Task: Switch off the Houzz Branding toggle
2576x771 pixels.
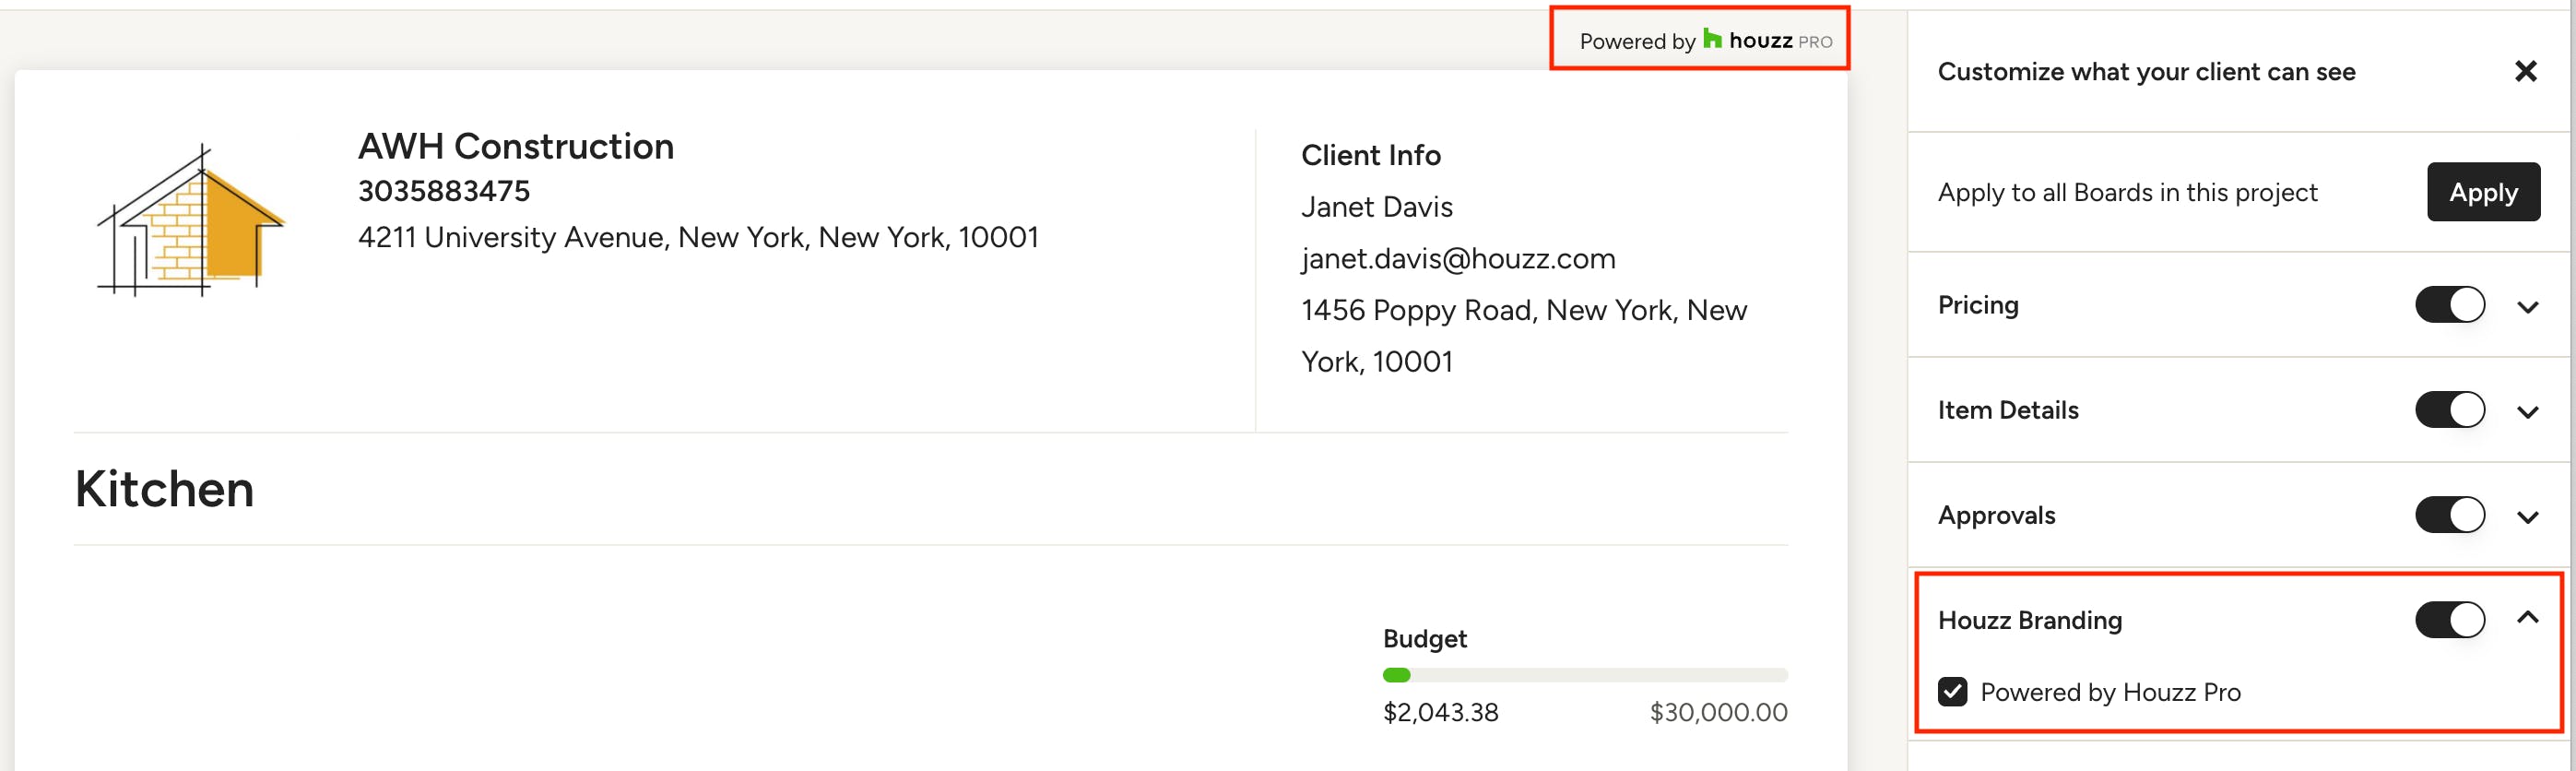Action: 2449,620
